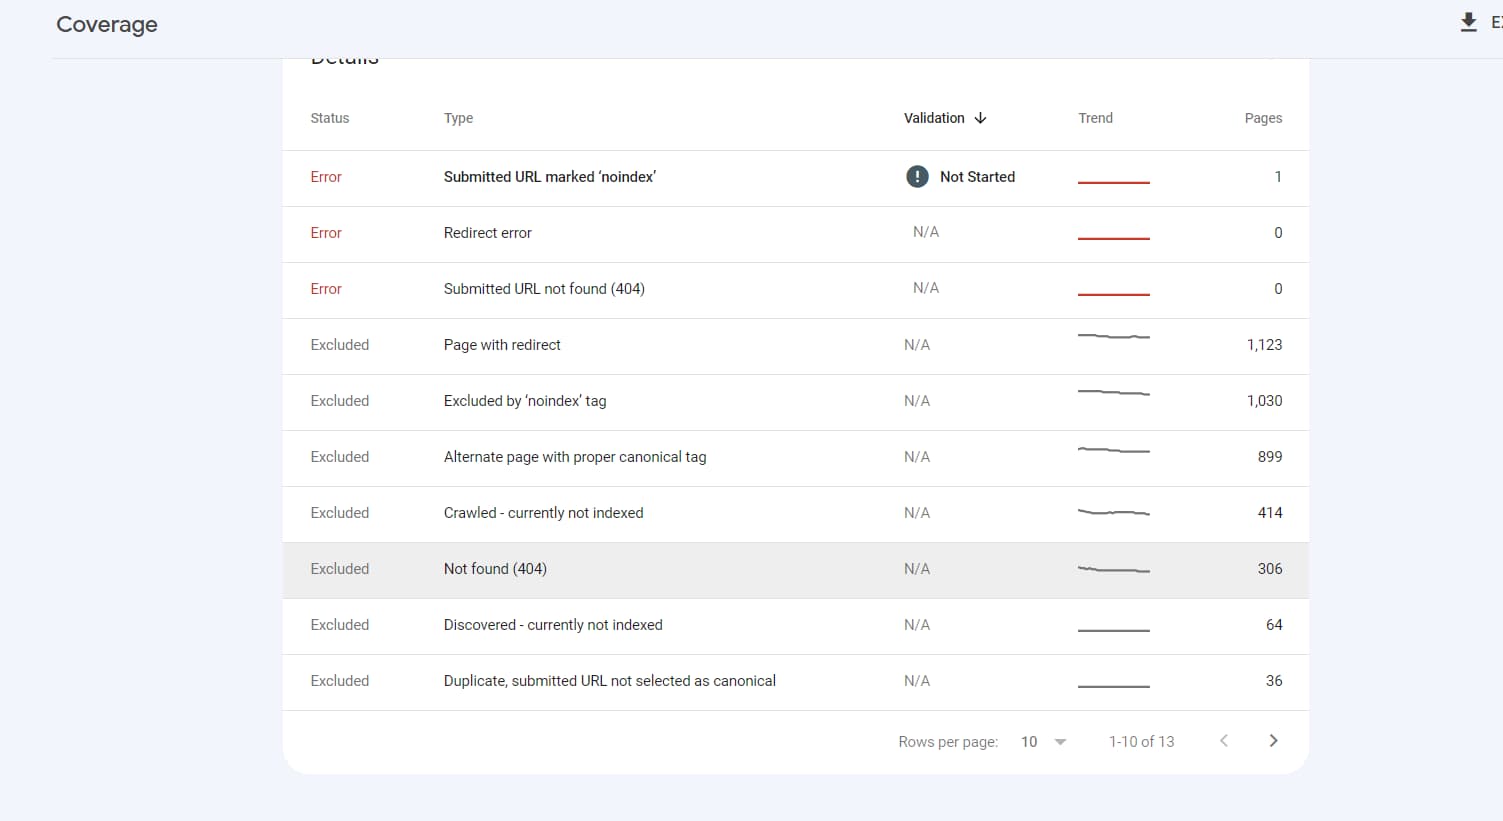Click the export download icon

click(x=1468, y=23)
